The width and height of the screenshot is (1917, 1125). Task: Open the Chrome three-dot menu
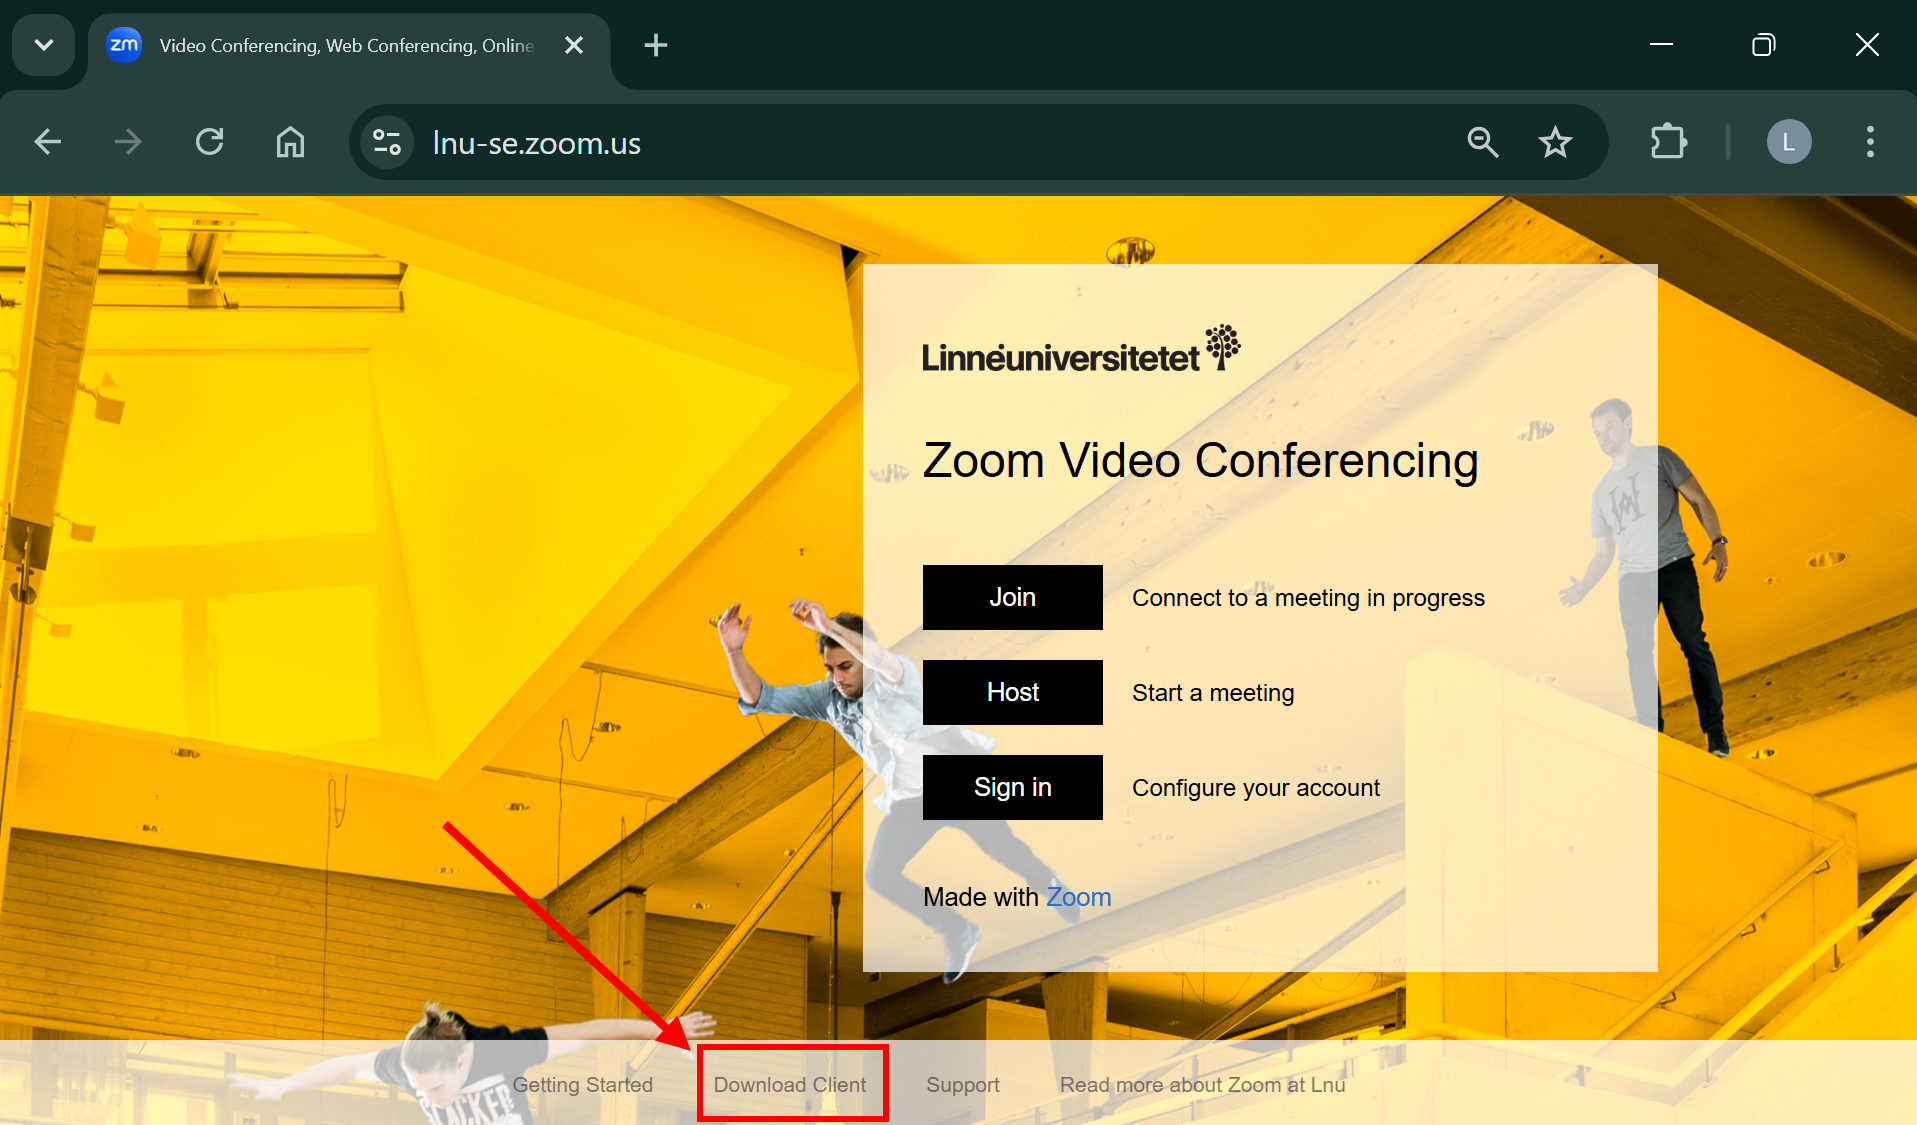tap(1870, 142)
